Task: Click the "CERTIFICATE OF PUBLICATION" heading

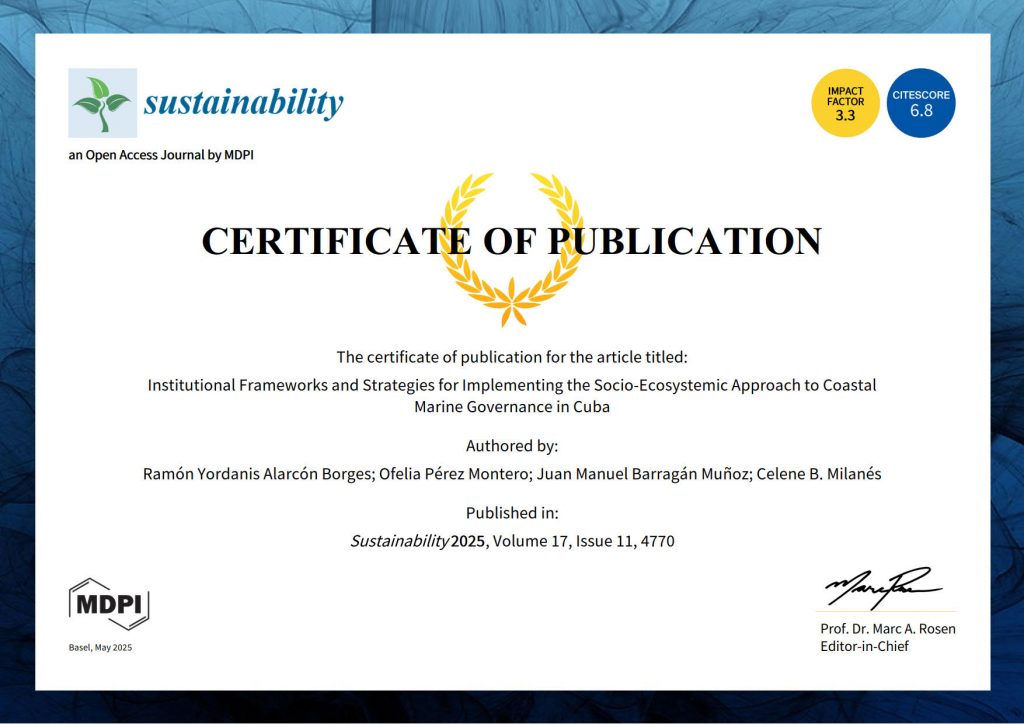Action: click(x=512, y=241)
